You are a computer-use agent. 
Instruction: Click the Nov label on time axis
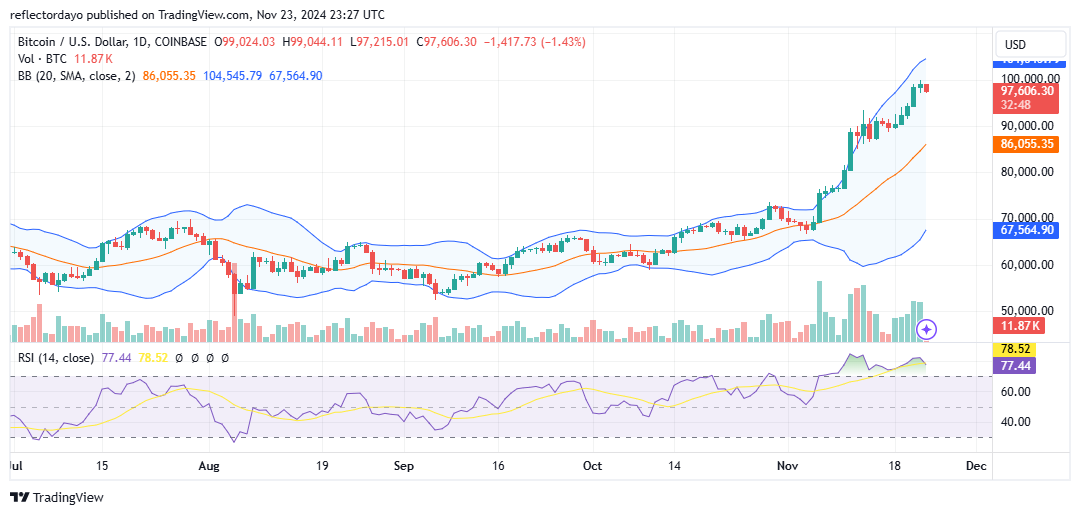coord(787,466)
